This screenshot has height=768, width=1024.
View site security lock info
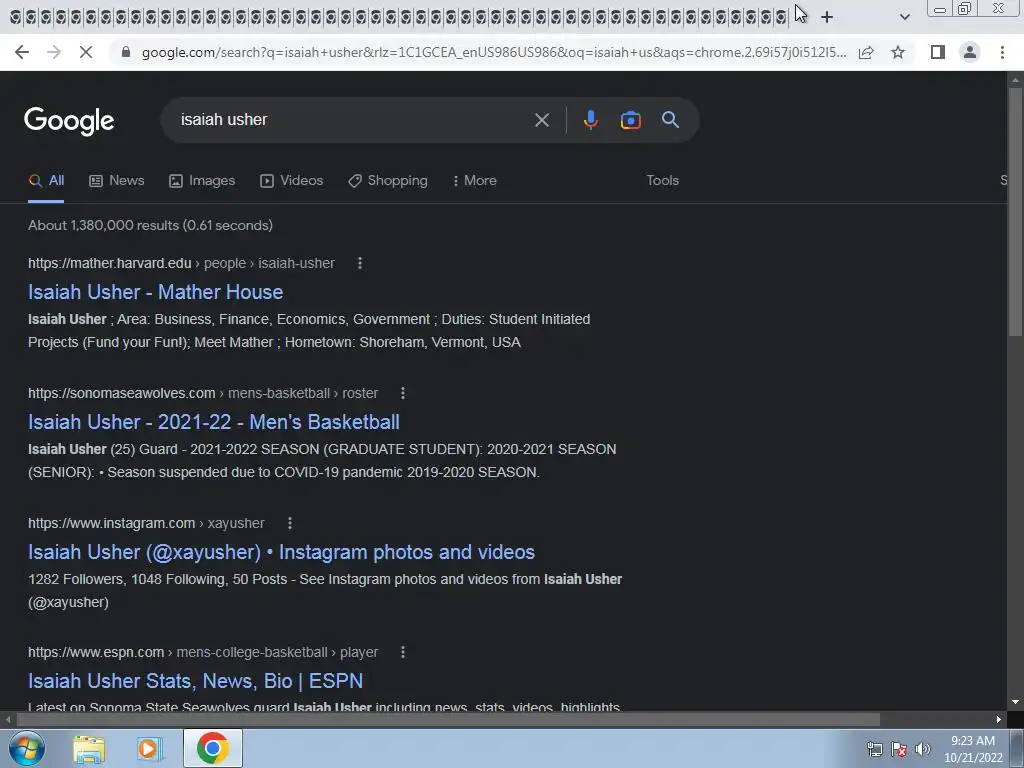coord(126,52)
